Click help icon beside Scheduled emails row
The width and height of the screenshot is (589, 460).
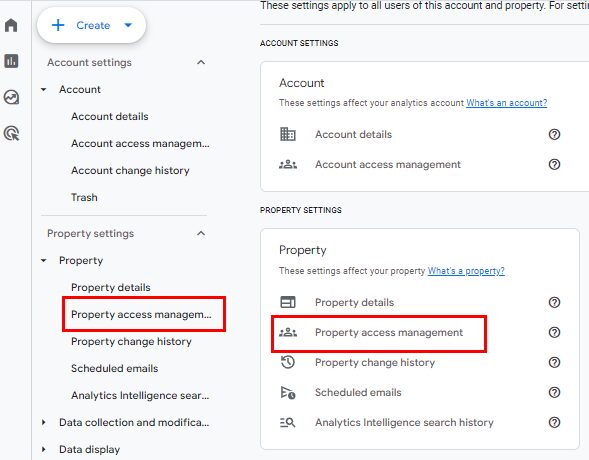[554, 392]
